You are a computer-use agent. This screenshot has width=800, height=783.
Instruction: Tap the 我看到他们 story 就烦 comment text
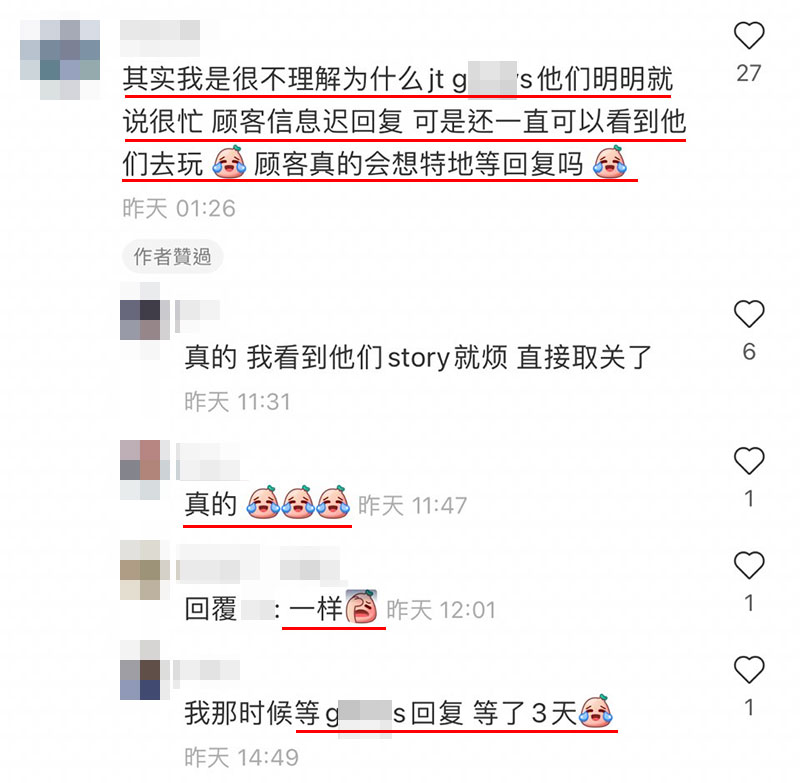(417, 357)
